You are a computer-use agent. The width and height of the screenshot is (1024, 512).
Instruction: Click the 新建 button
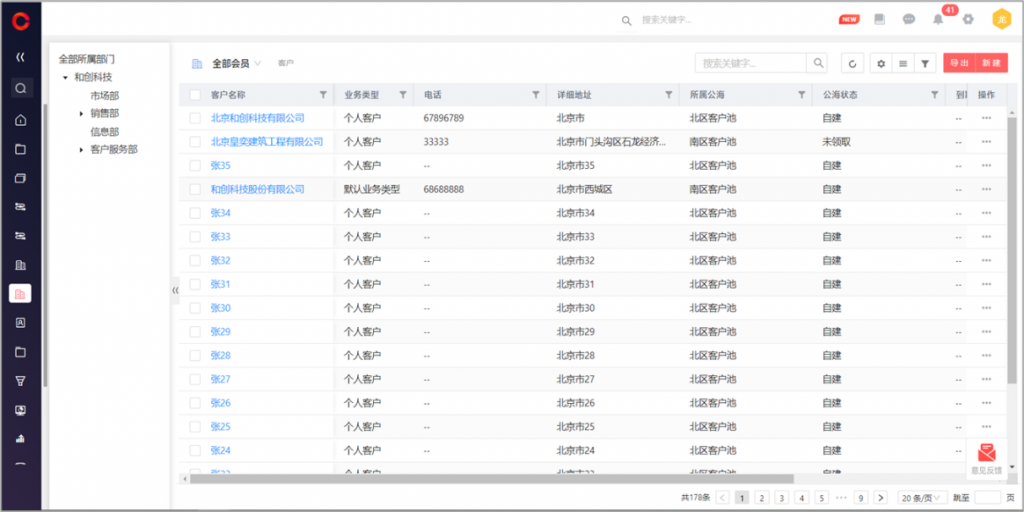pos(991,63)
